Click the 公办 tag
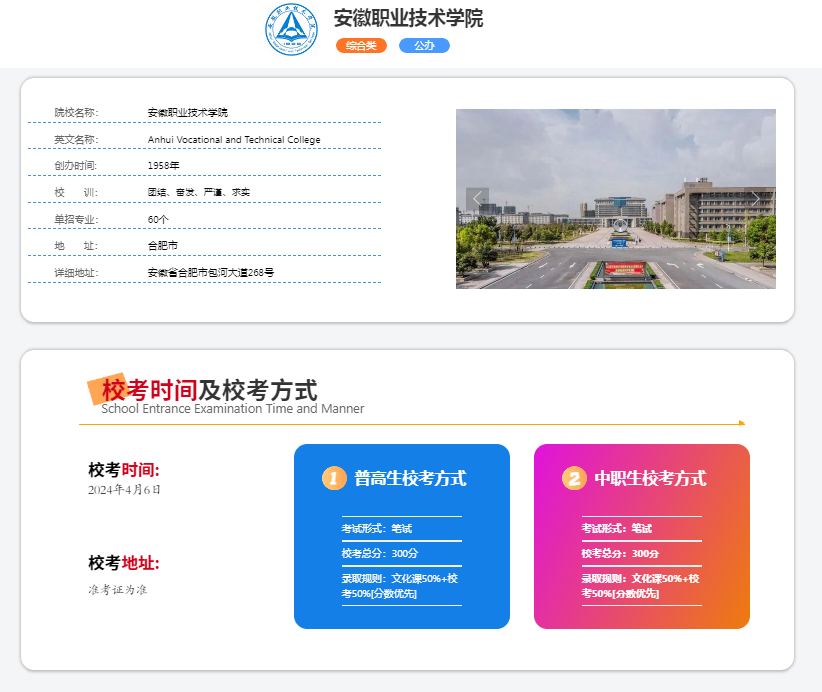Screen dimensions: 822x692 click(424, 46)
